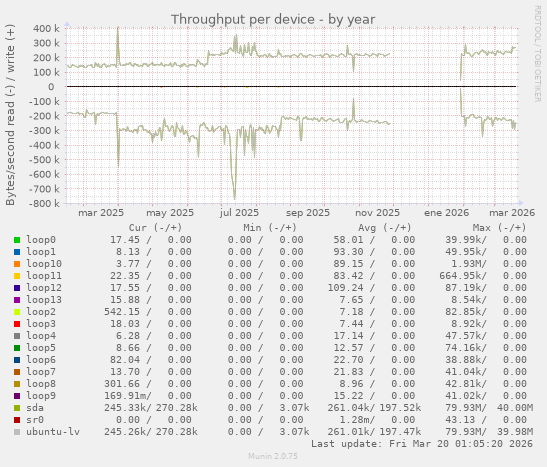Image resolution: width=547 pixels, height=467 pixels.
Task: Click the loop11 yellow color swatch
Action: 17,276
